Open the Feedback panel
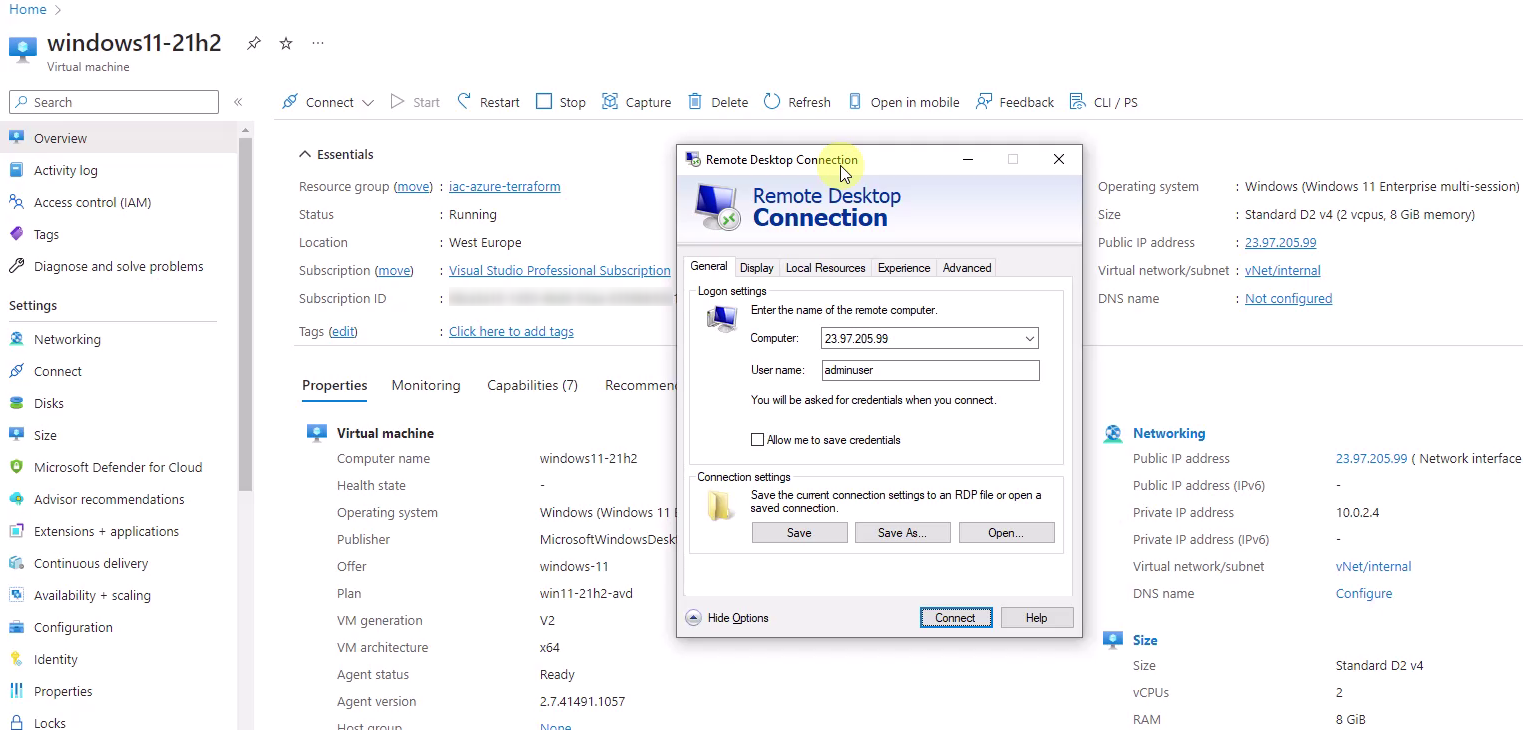Image resolution: width=1523 pixels, height=730 pixels. 1015,102
